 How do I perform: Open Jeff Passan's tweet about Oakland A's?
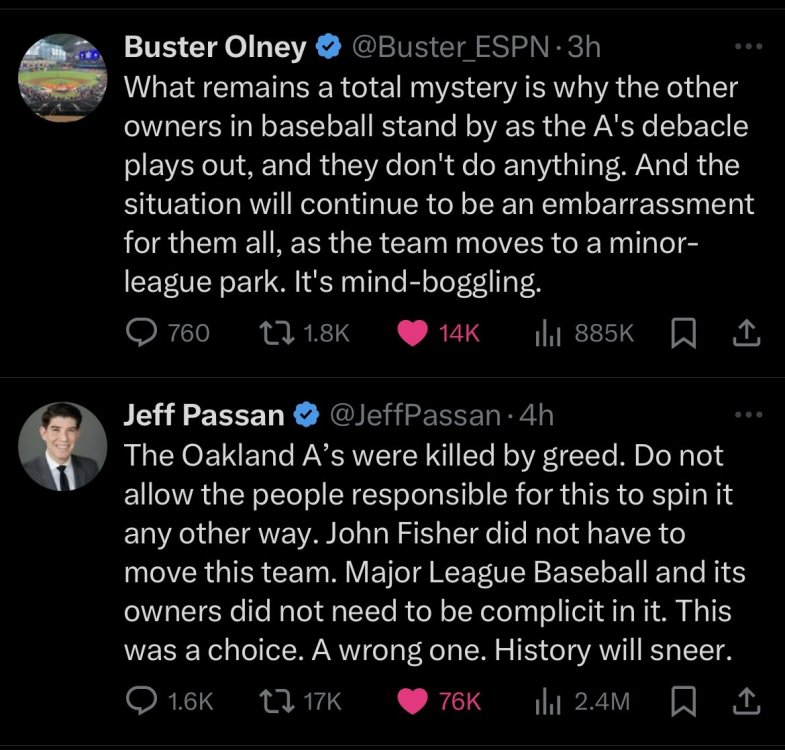[430, 550]
